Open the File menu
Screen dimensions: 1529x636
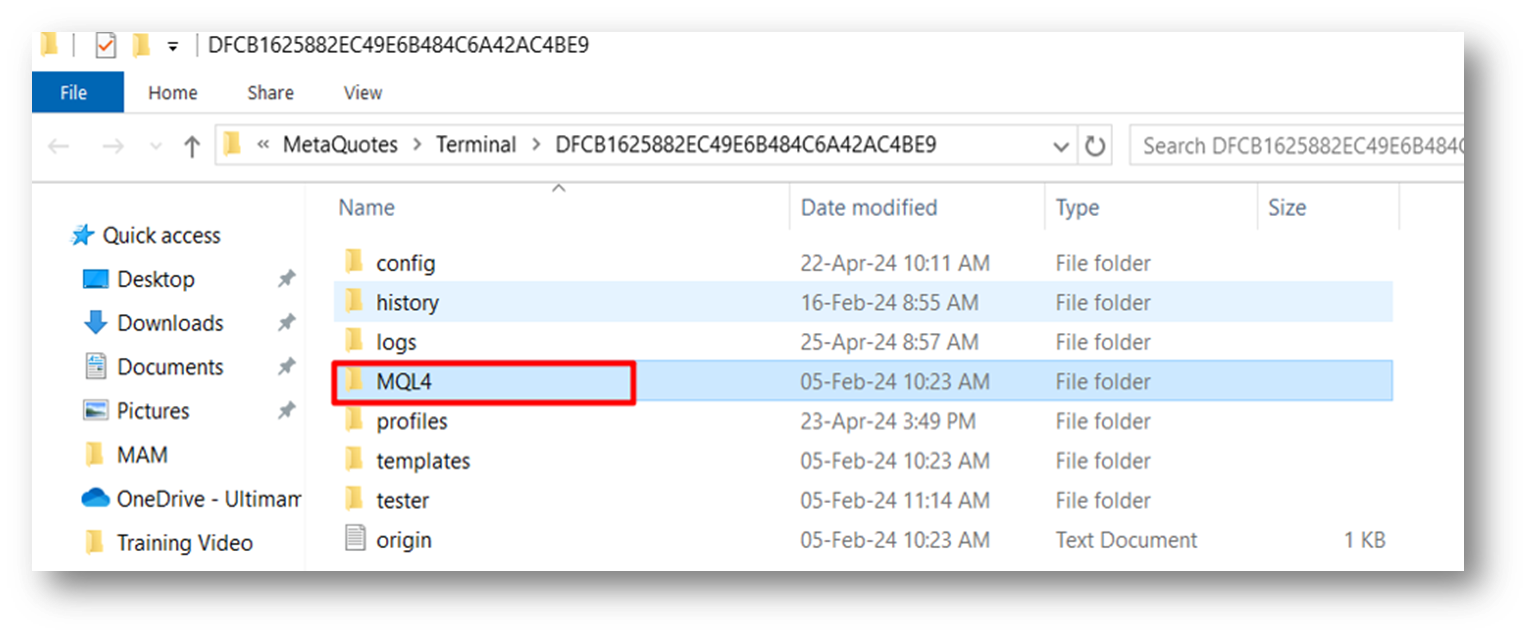coord(74,92)
